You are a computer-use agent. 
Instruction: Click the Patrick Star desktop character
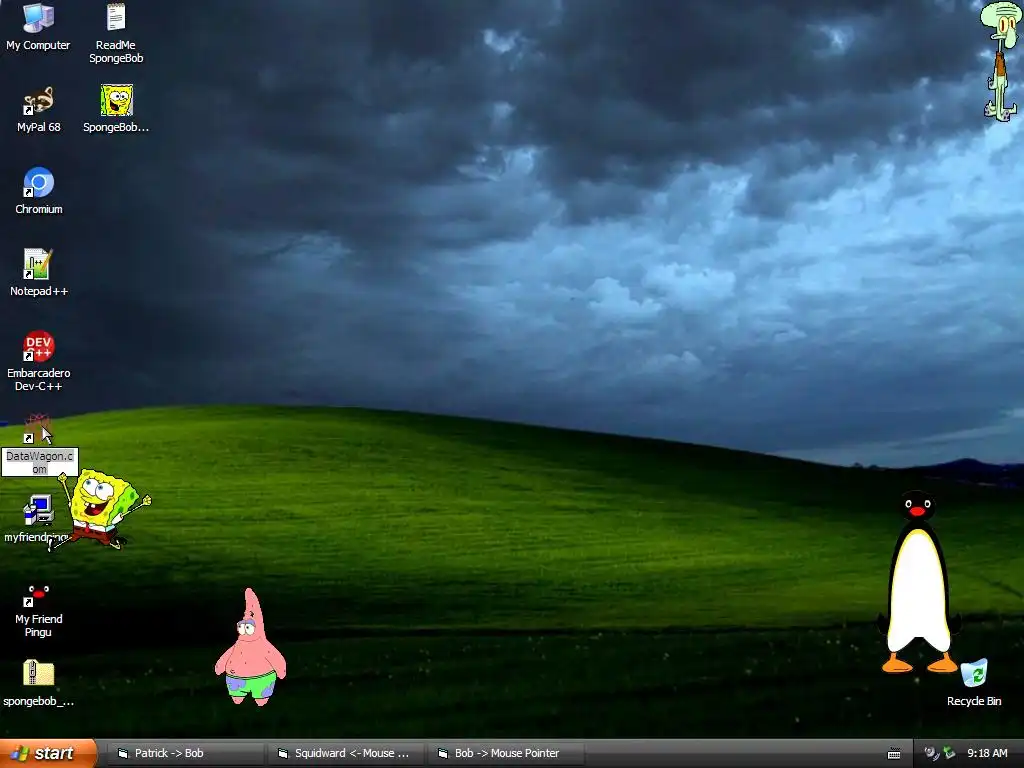point(251,647)
